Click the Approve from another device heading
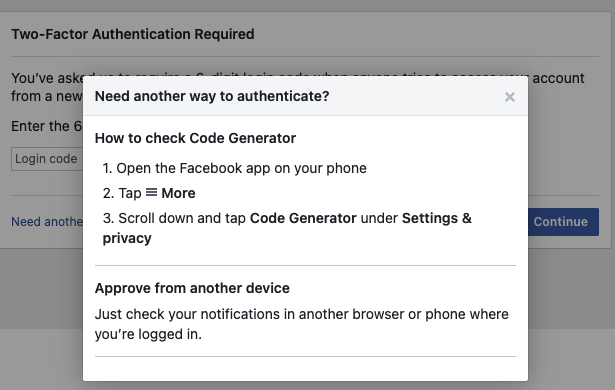The width and height of the screenshot is (615, 390). click(x=192, y=288)
